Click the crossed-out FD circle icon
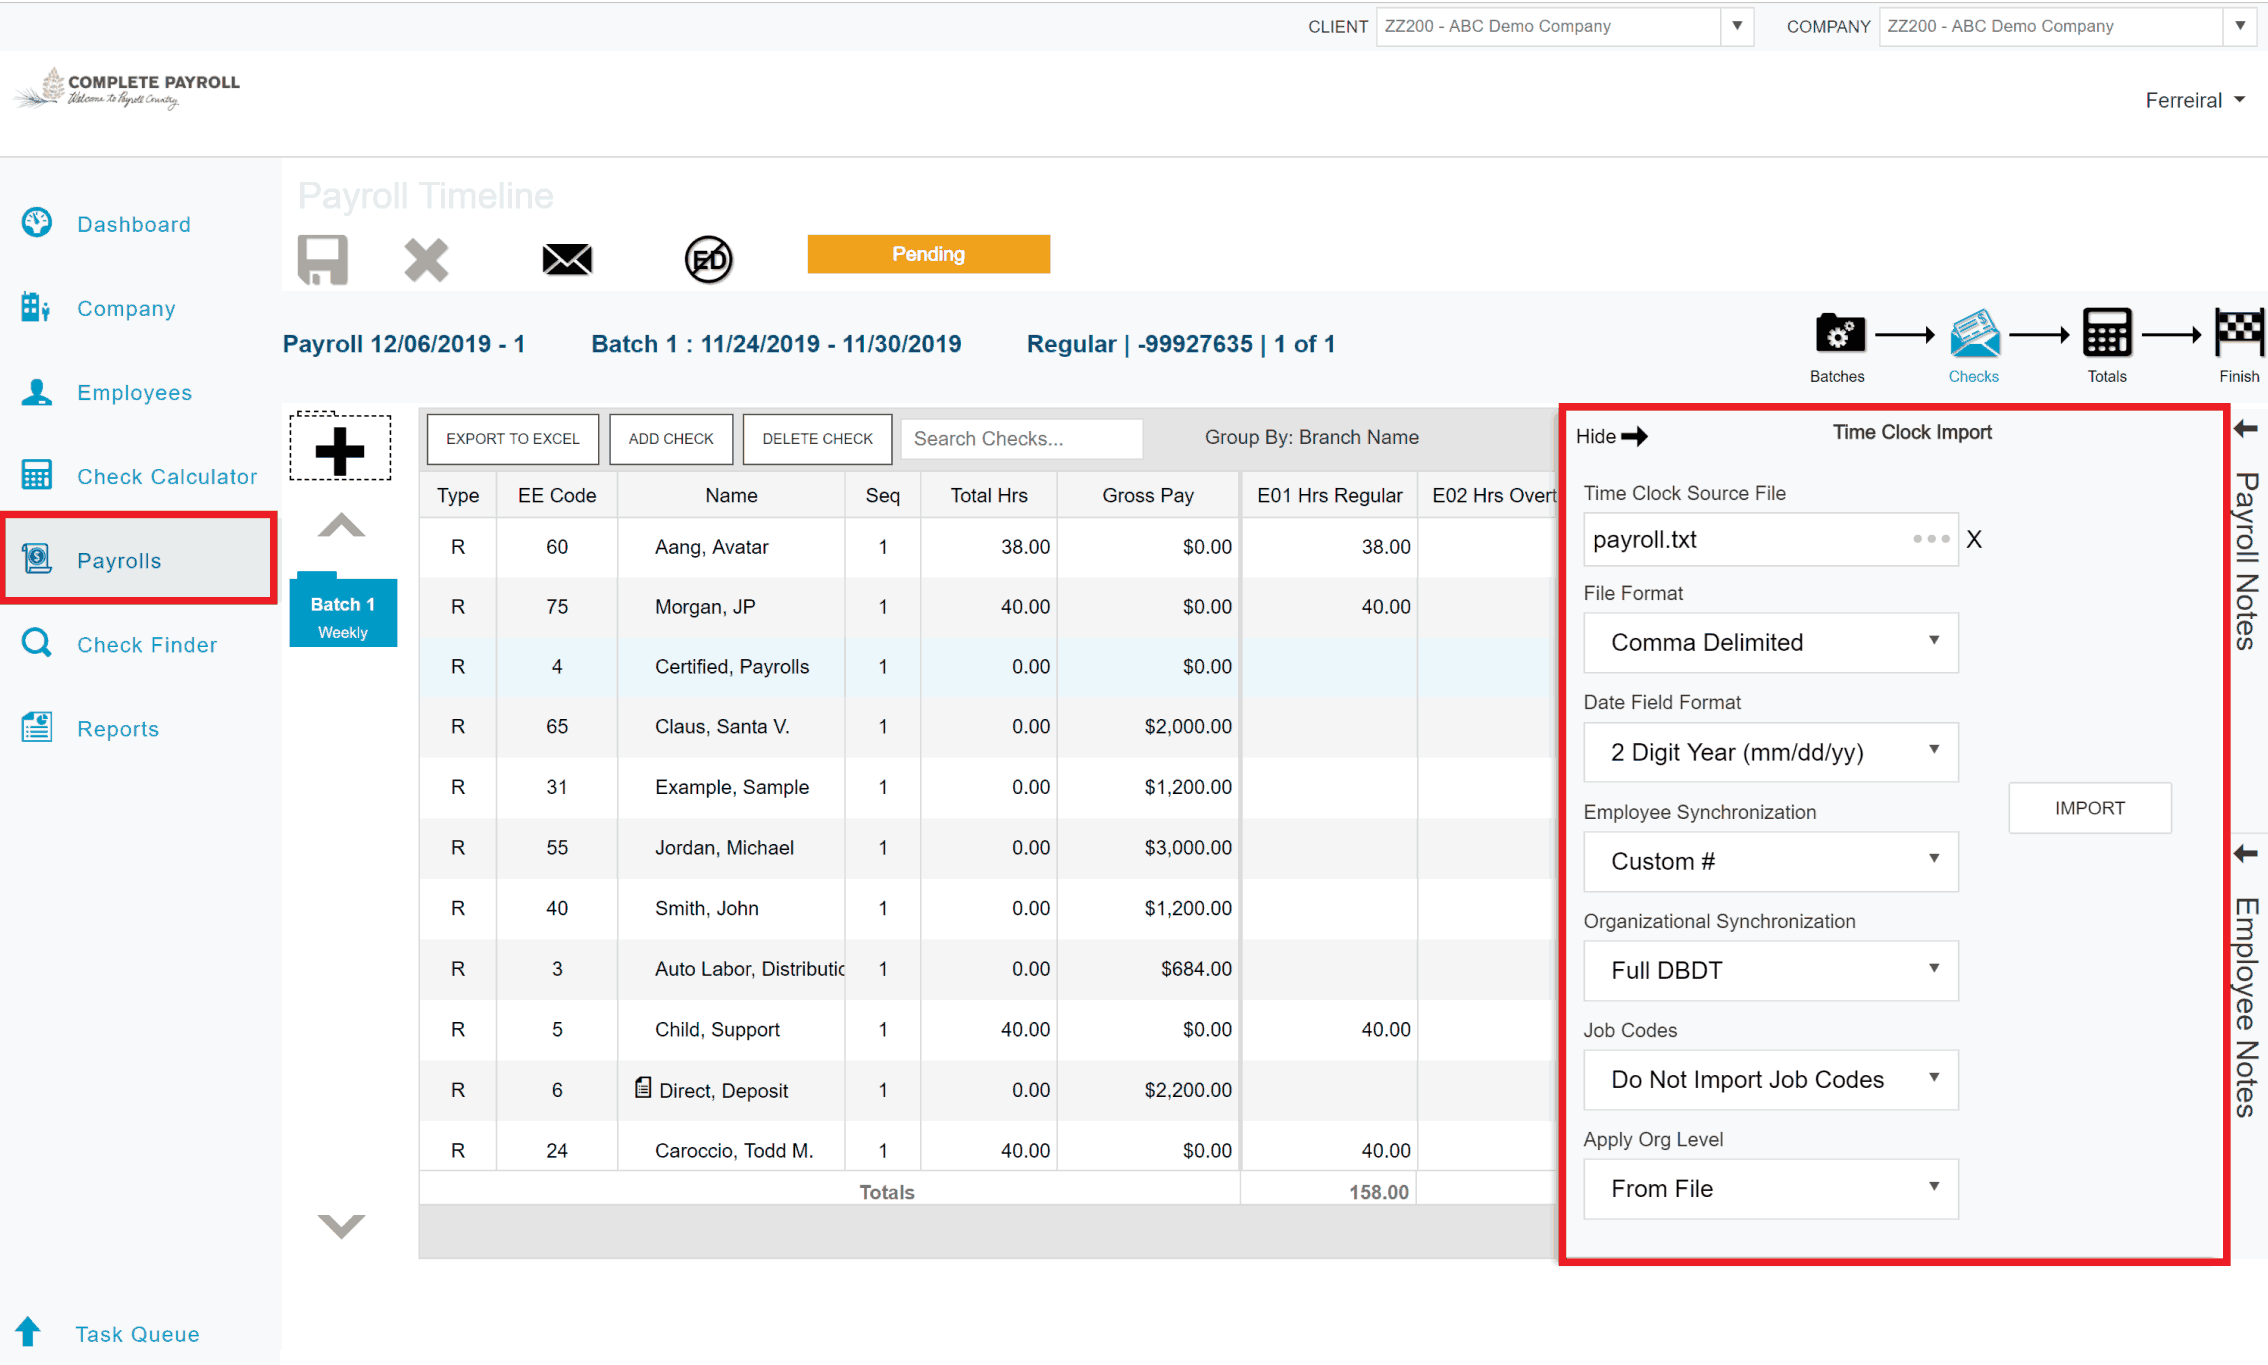Screen dimensions: 2268x1365 pos(708,260)
